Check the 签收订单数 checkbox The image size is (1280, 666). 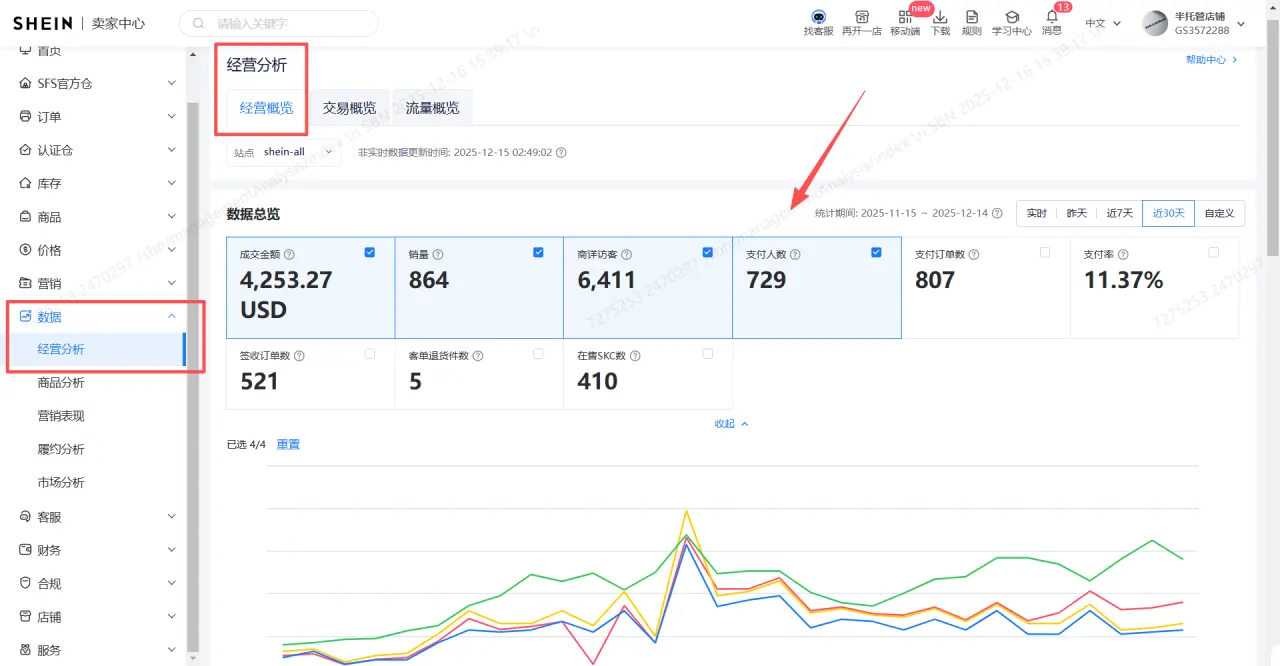370,354
